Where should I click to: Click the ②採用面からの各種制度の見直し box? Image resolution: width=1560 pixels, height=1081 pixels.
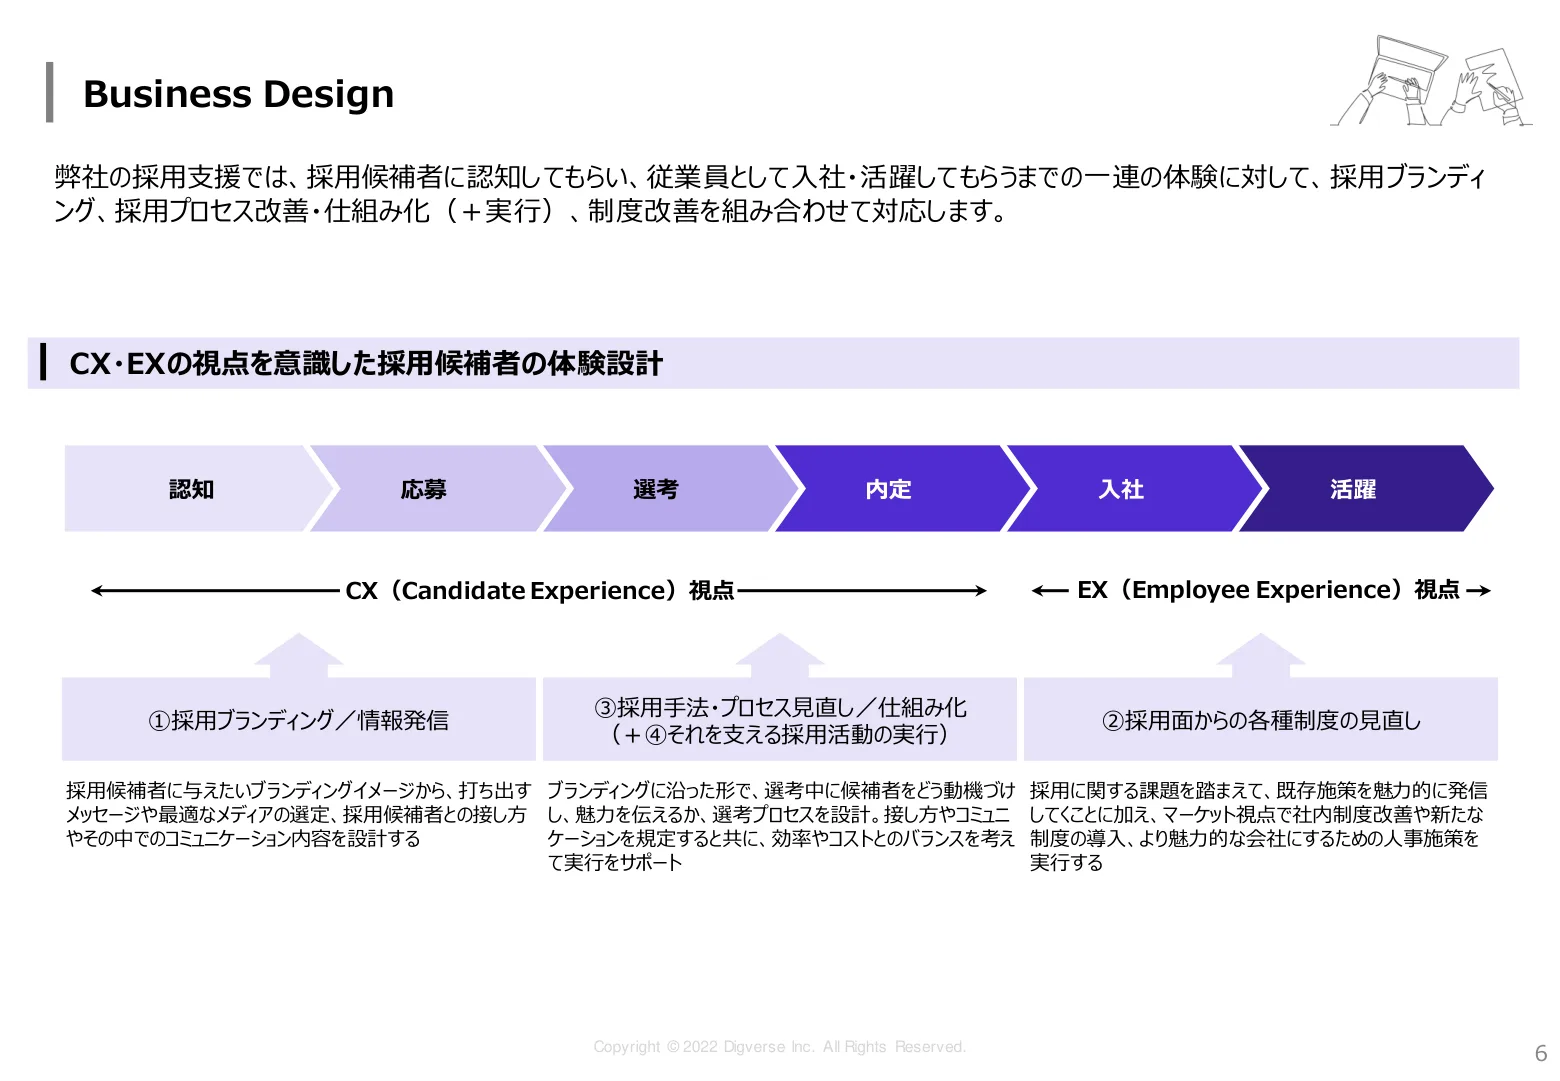pos(1261,720)
